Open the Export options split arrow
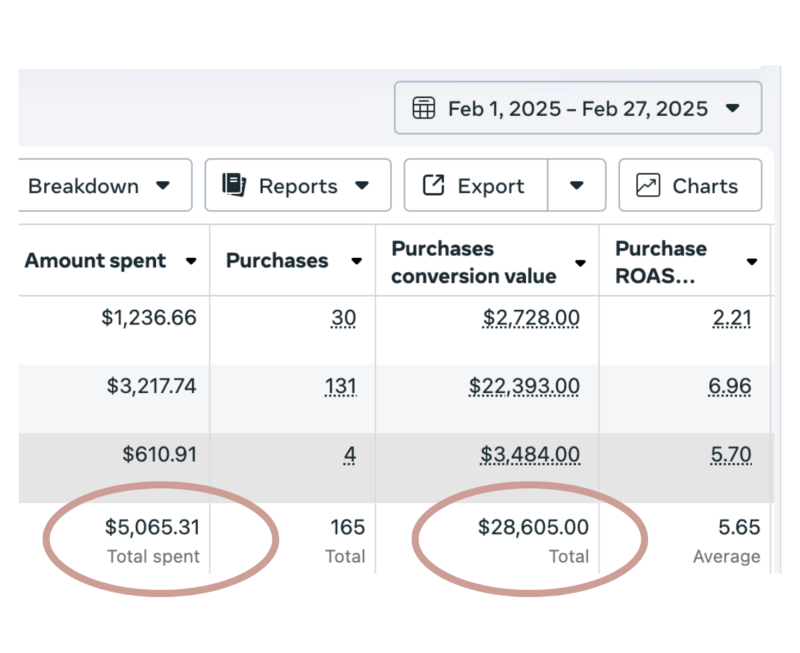The width and height of the screenshot is (800, 653). pyautogui.click(x=577, y=185)
